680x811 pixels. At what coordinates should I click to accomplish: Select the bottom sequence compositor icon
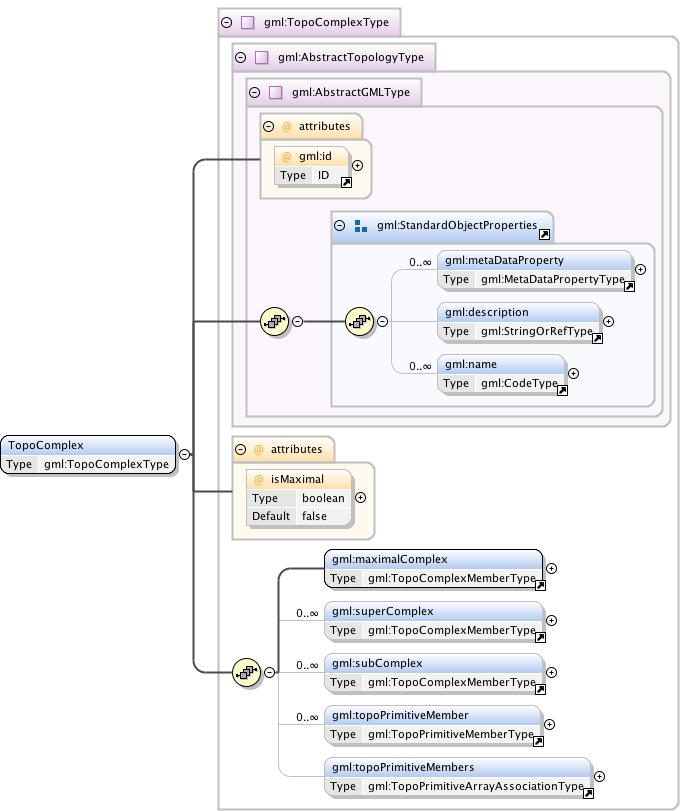(247, 672)
